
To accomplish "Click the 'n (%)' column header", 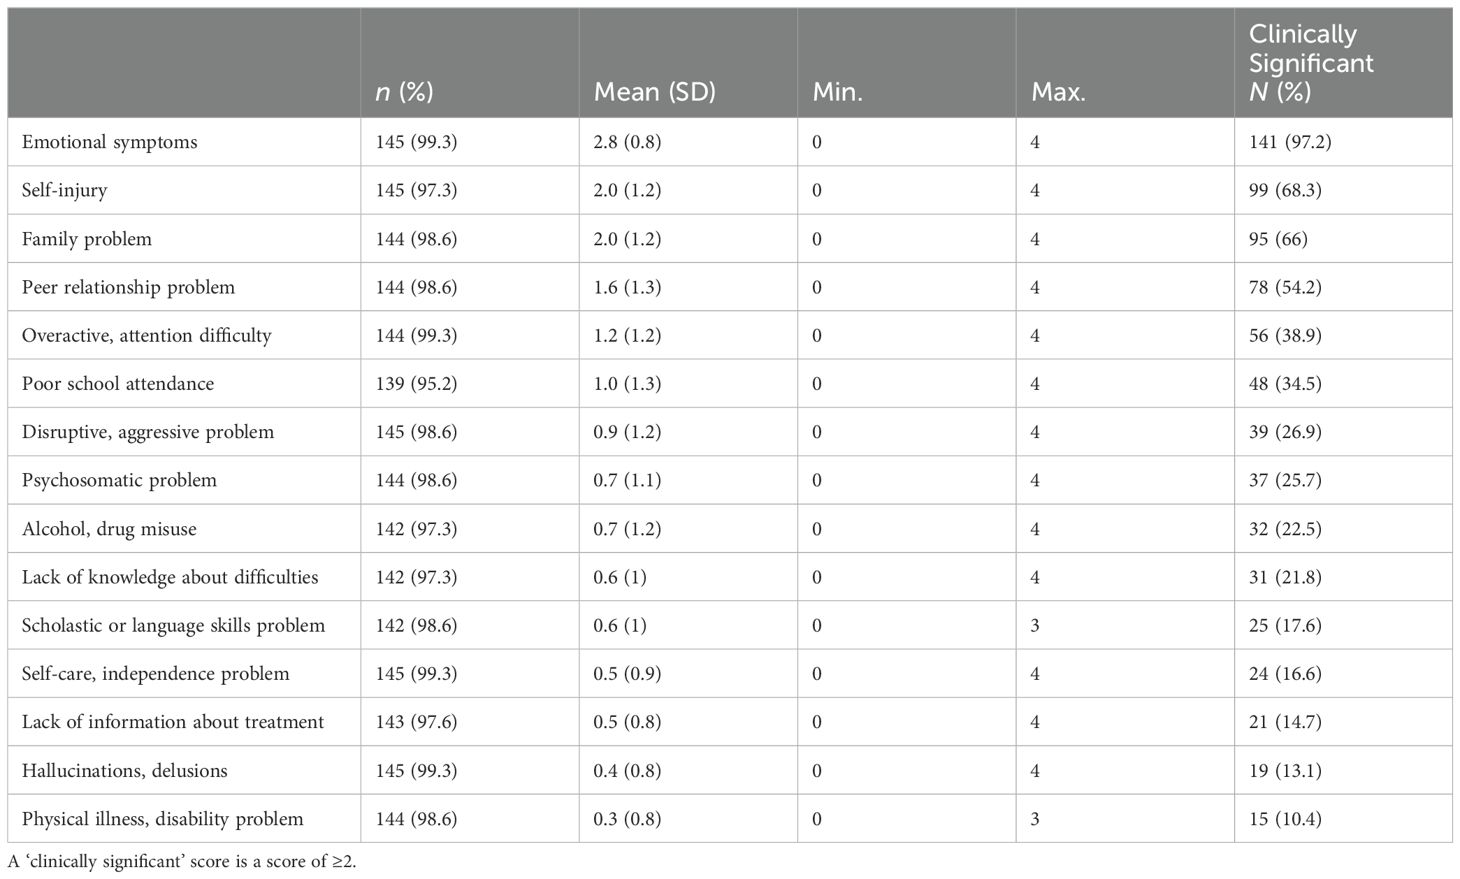I will tap(404, 92).
